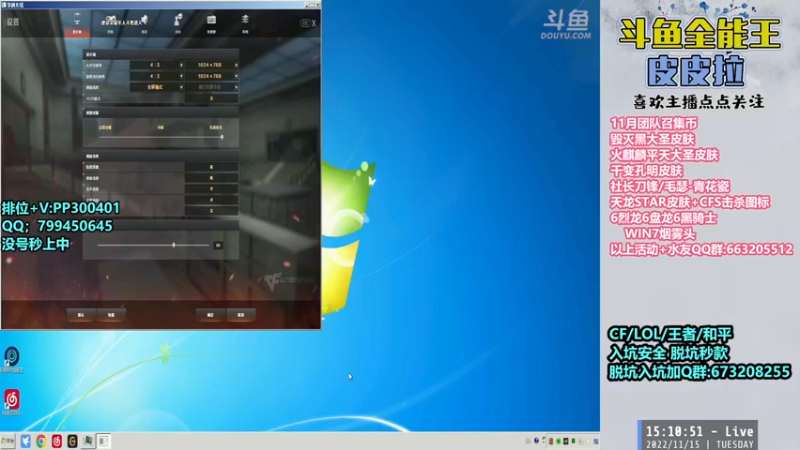Close the settings panel with the X
The image size is (800, 450).
(x=314, y=23)
